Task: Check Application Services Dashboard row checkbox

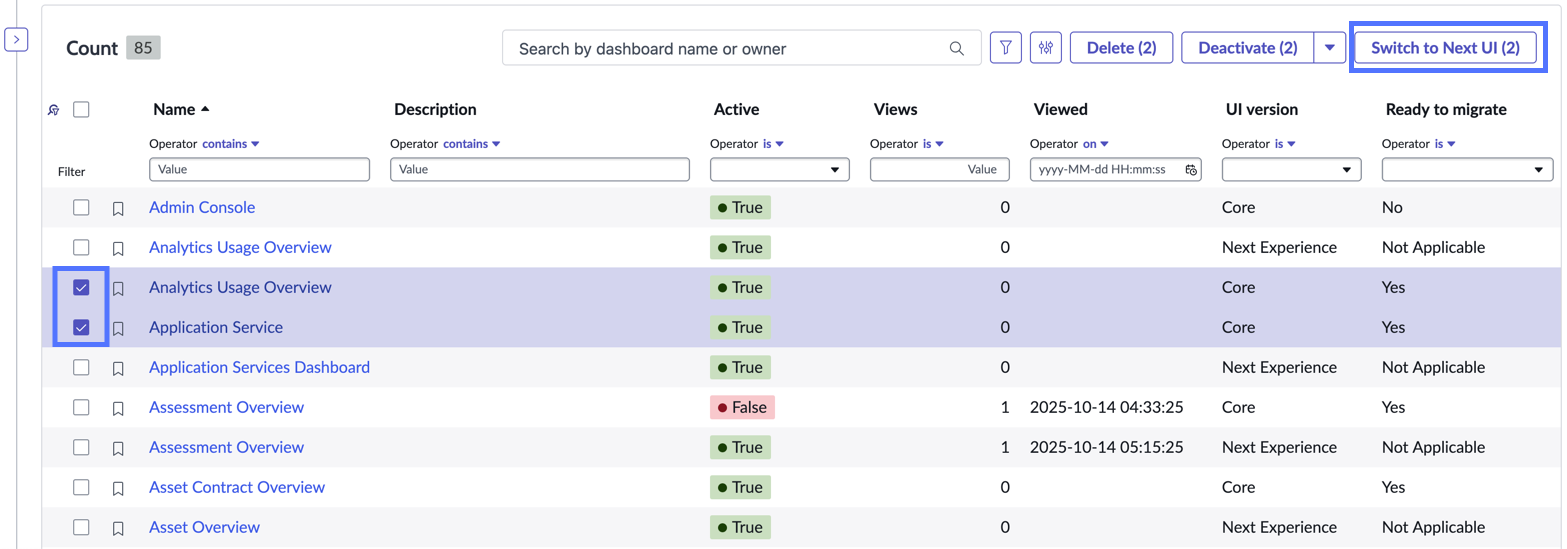Action: 82,367
